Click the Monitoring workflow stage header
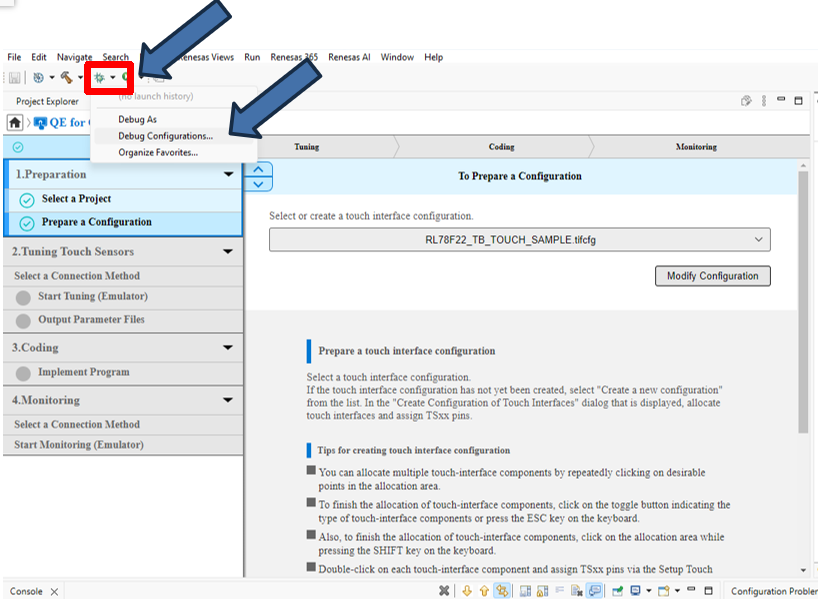 click(x=696, y=147)
